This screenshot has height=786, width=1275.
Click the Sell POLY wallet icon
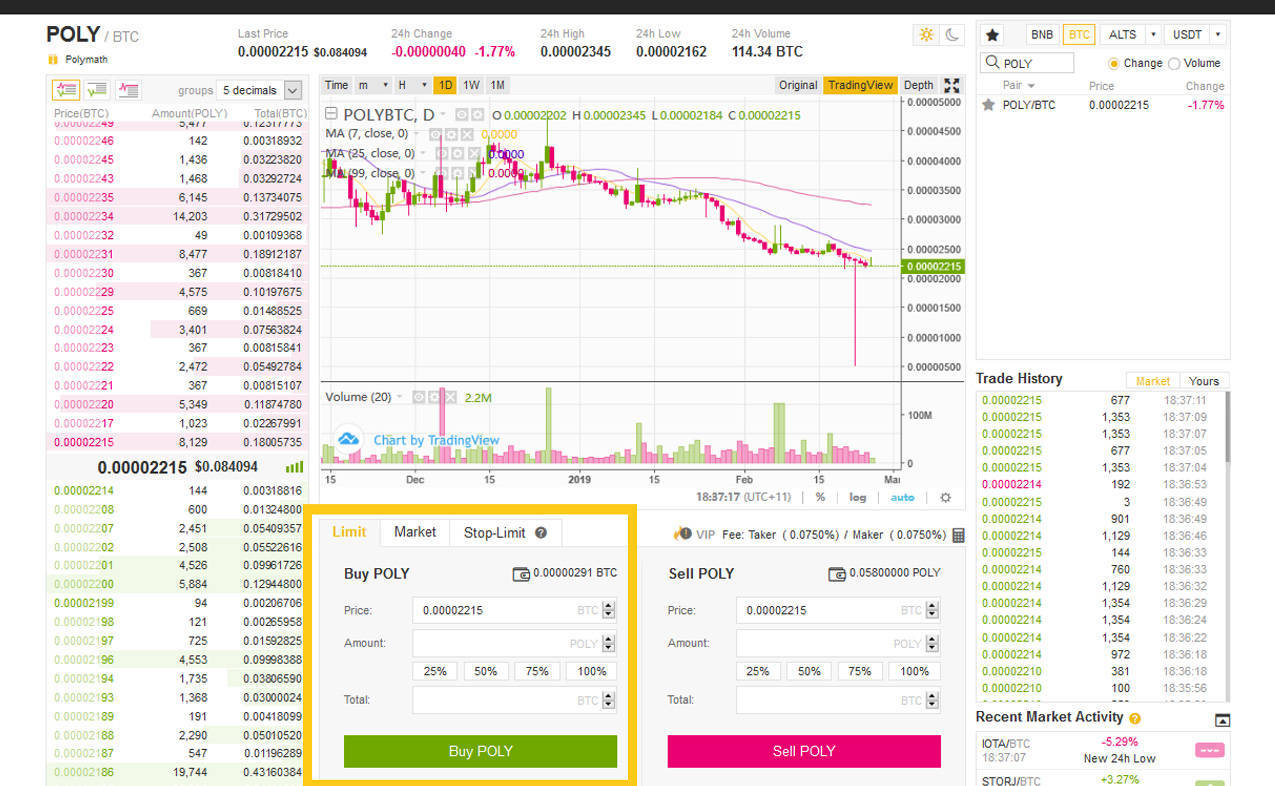837,574
